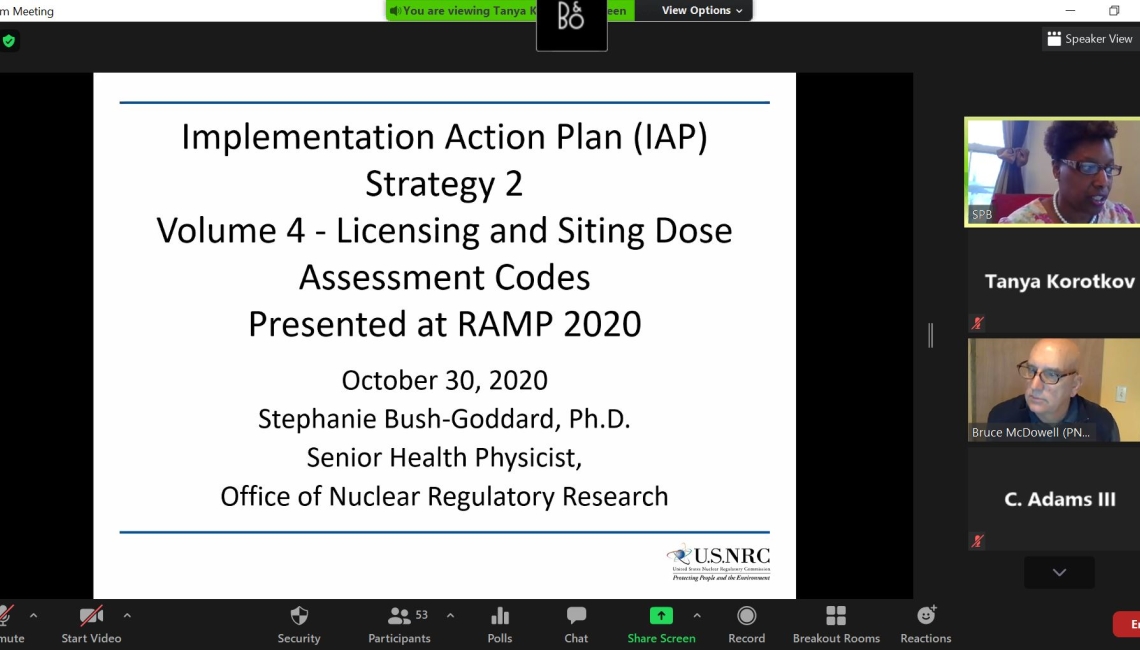Click the green Share Screen icon
The image size is (1140, 650).
coord(661,616)
